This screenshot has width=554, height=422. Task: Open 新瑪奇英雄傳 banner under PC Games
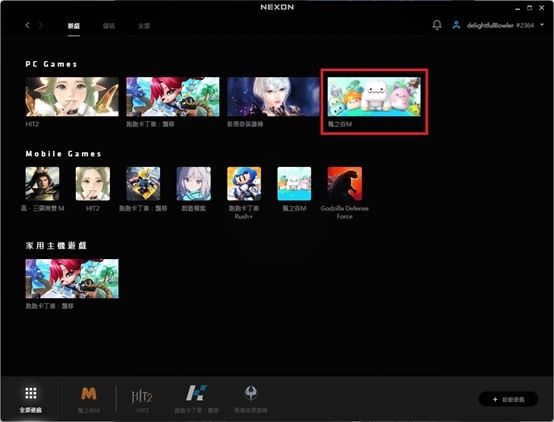tap(273, 97)
